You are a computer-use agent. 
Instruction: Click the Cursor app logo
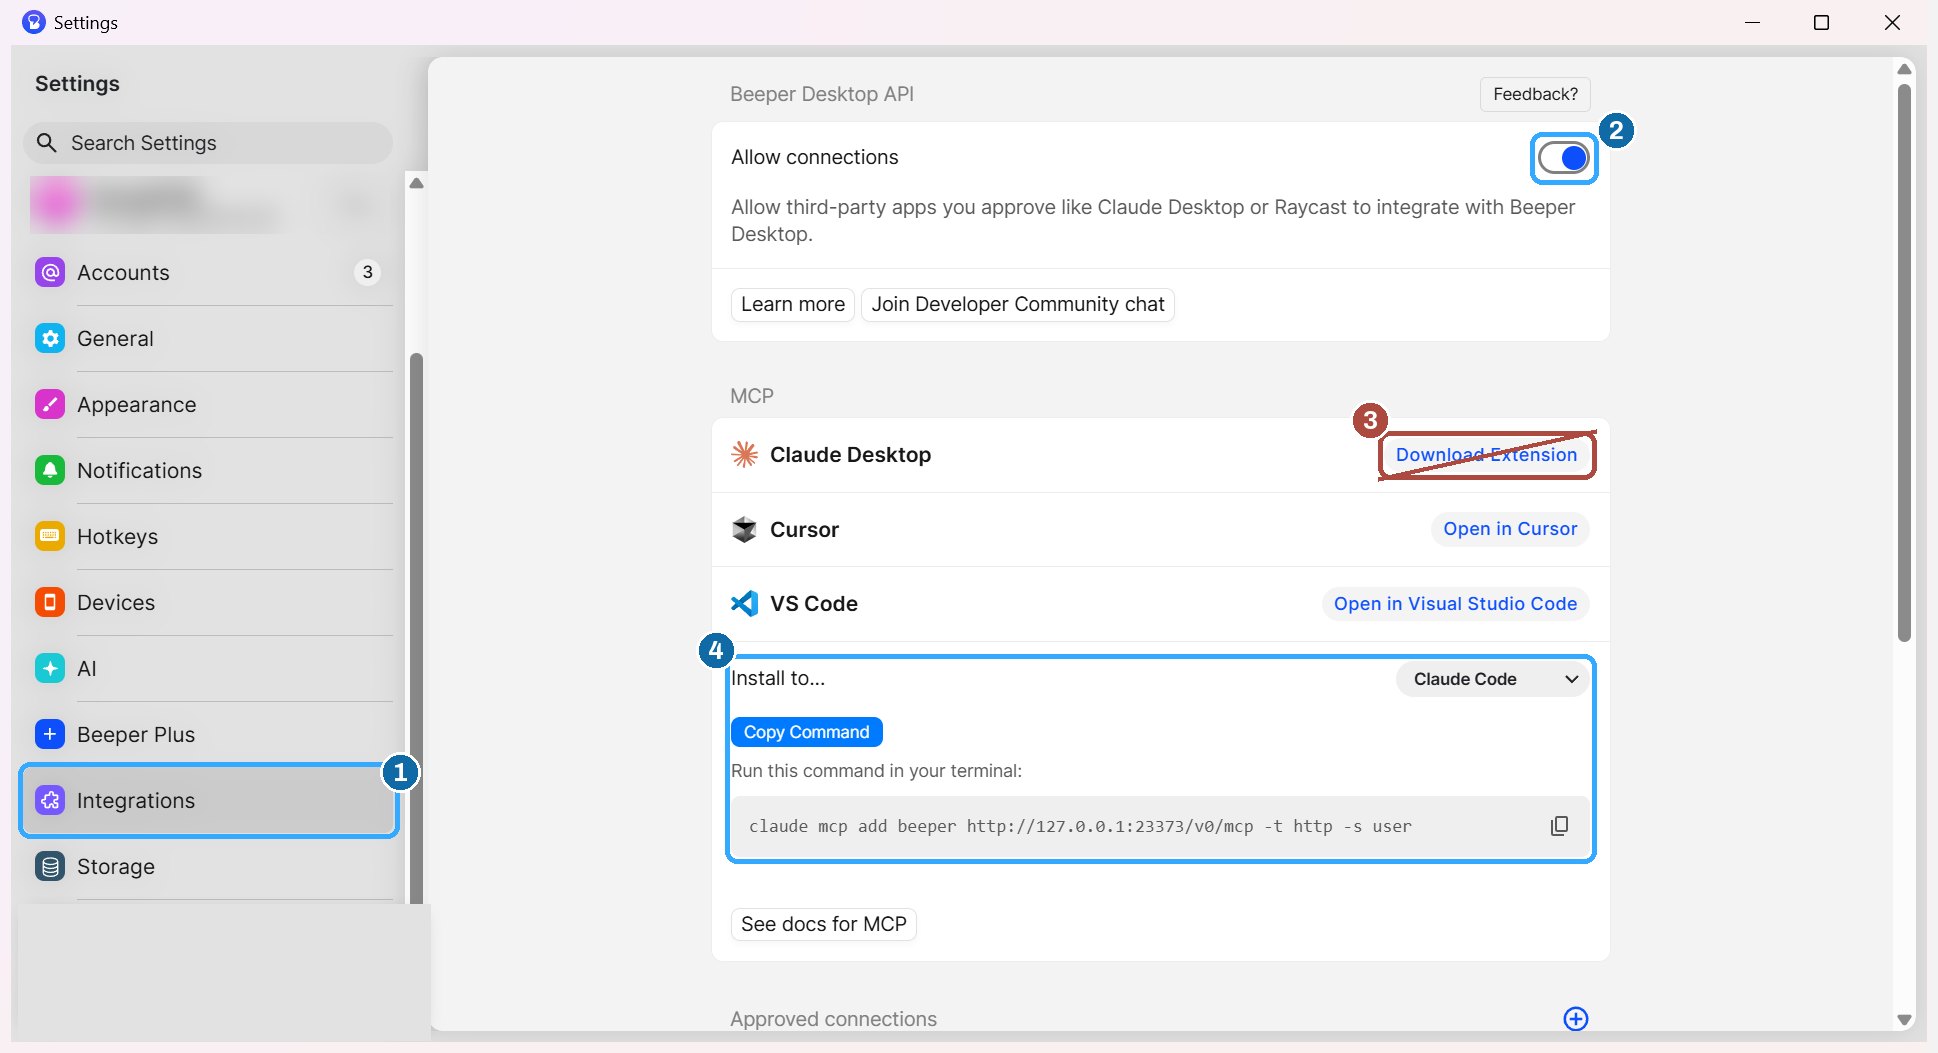point(744,529)
